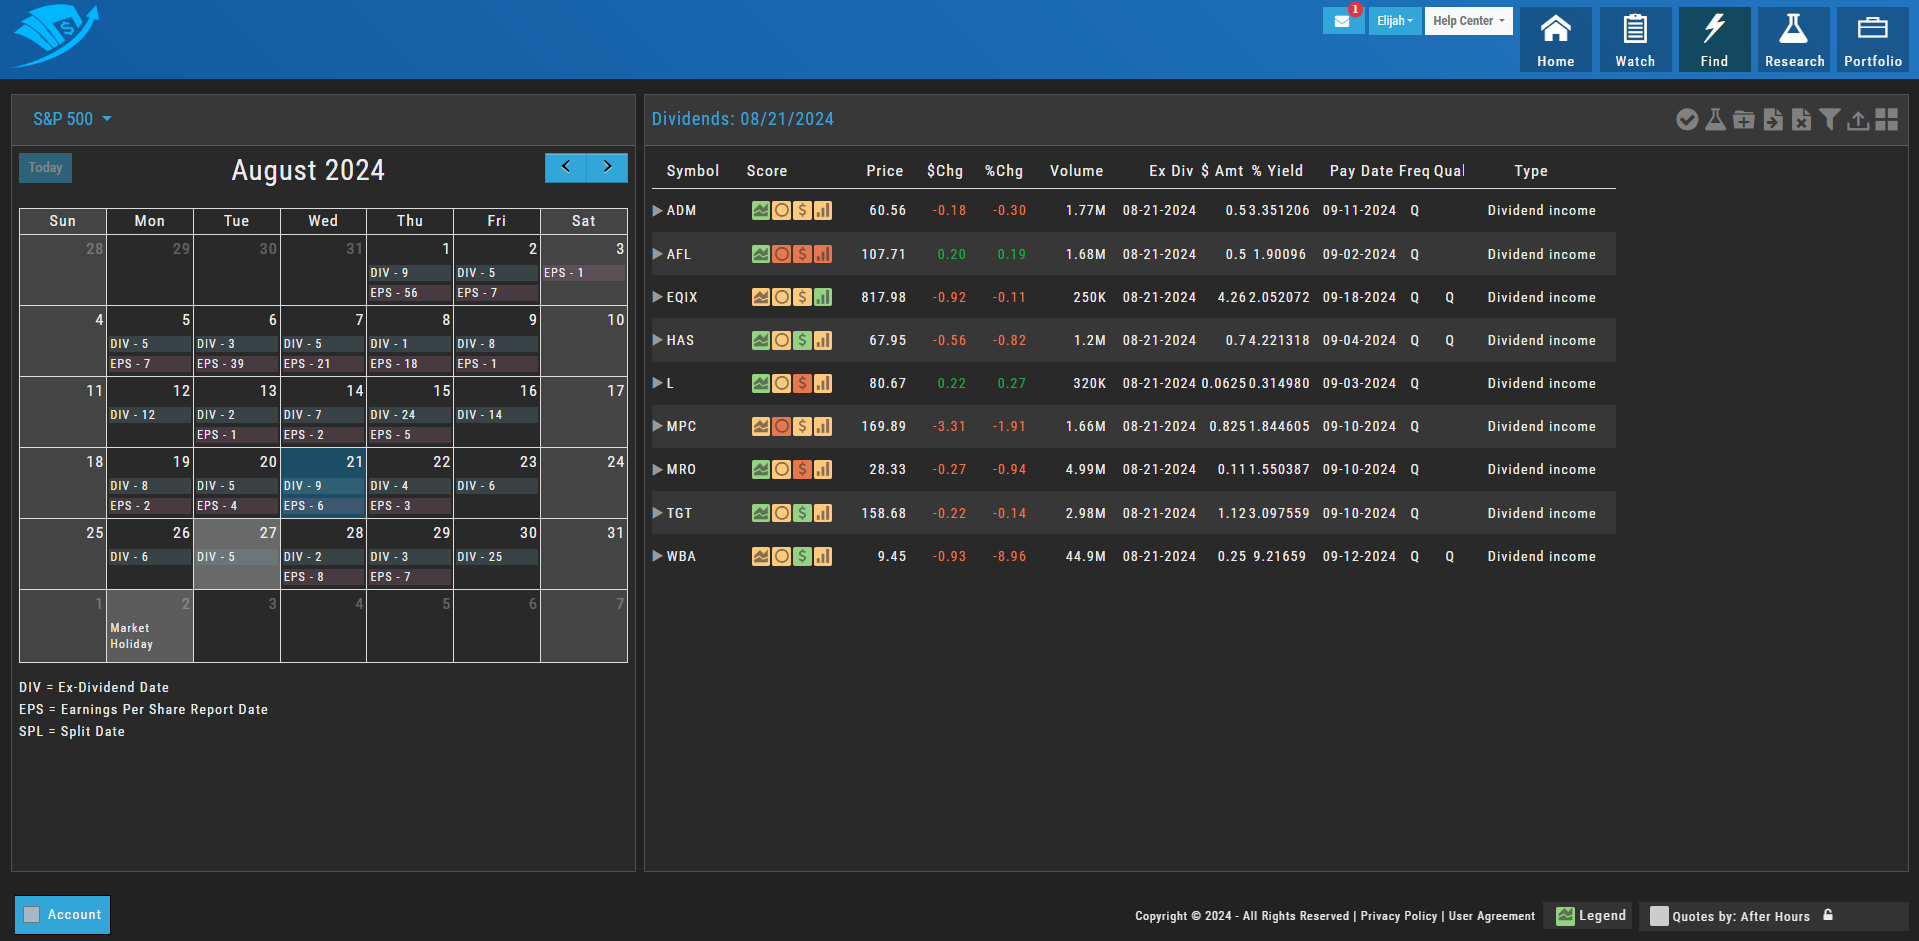Open the Elijah user dropdown
Image resolution: width=1919 pixels, height=941 pixels.
coord(1395,21)
